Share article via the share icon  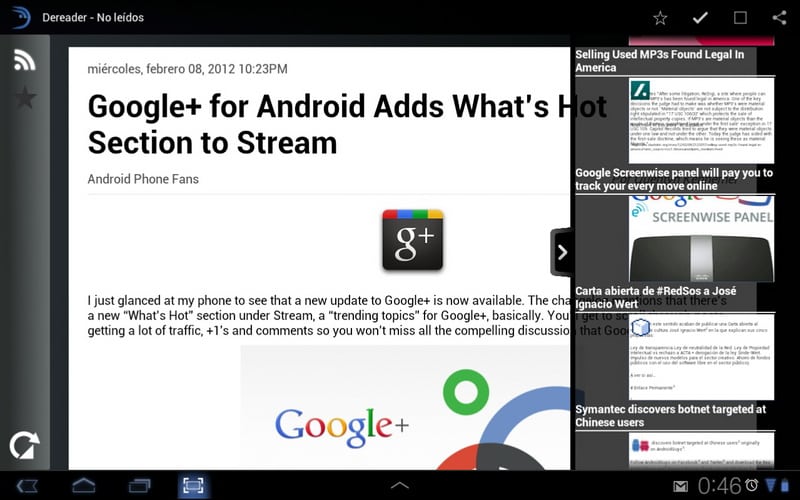[x=779, y=17]
